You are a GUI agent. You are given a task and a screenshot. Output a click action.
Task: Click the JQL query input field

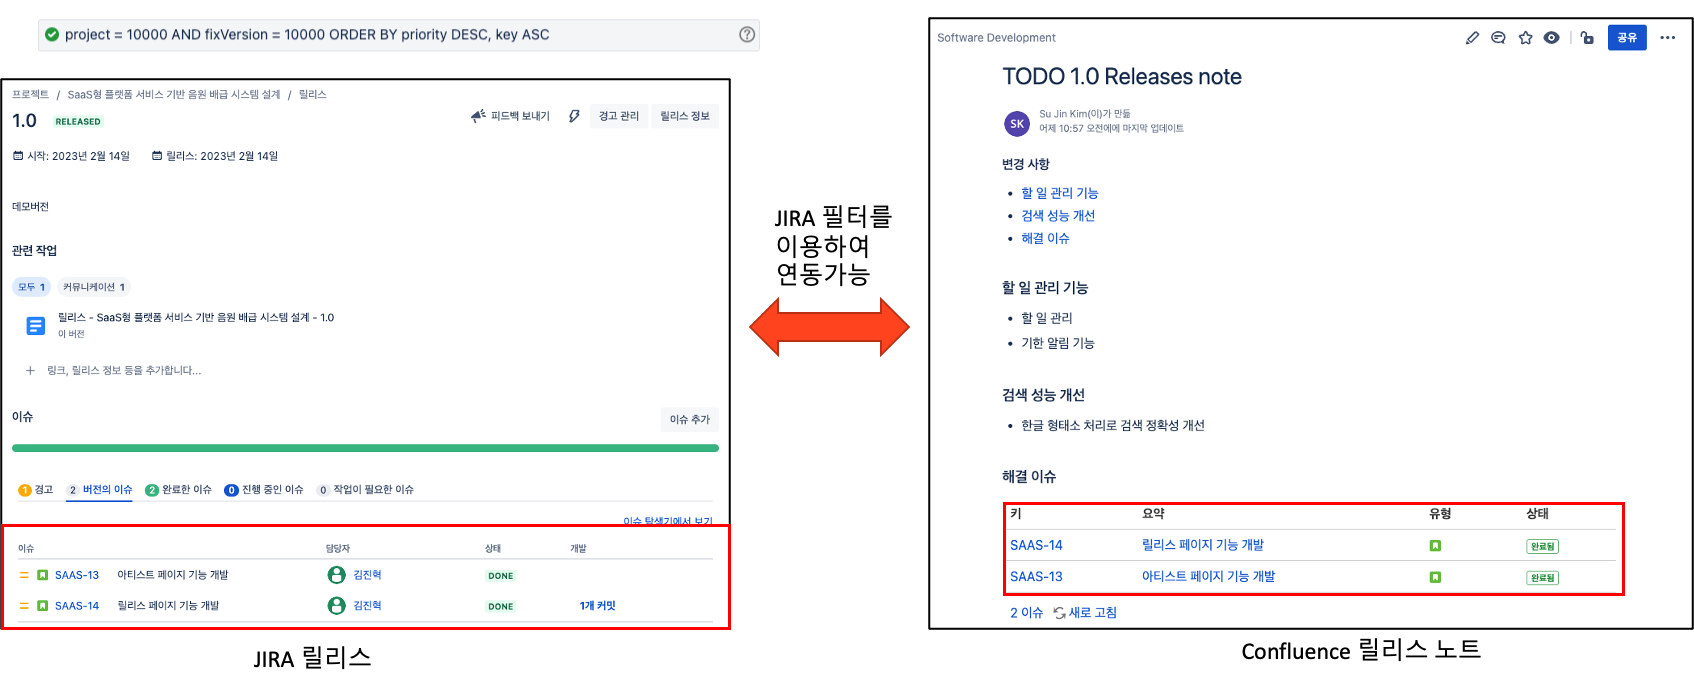[399, 34]
